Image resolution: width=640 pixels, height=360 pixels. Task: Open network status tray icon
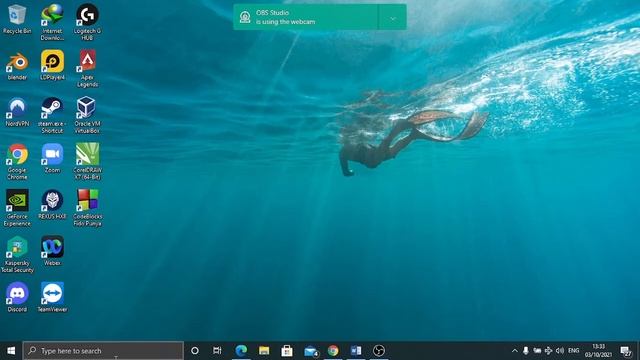tap(549, 351)
